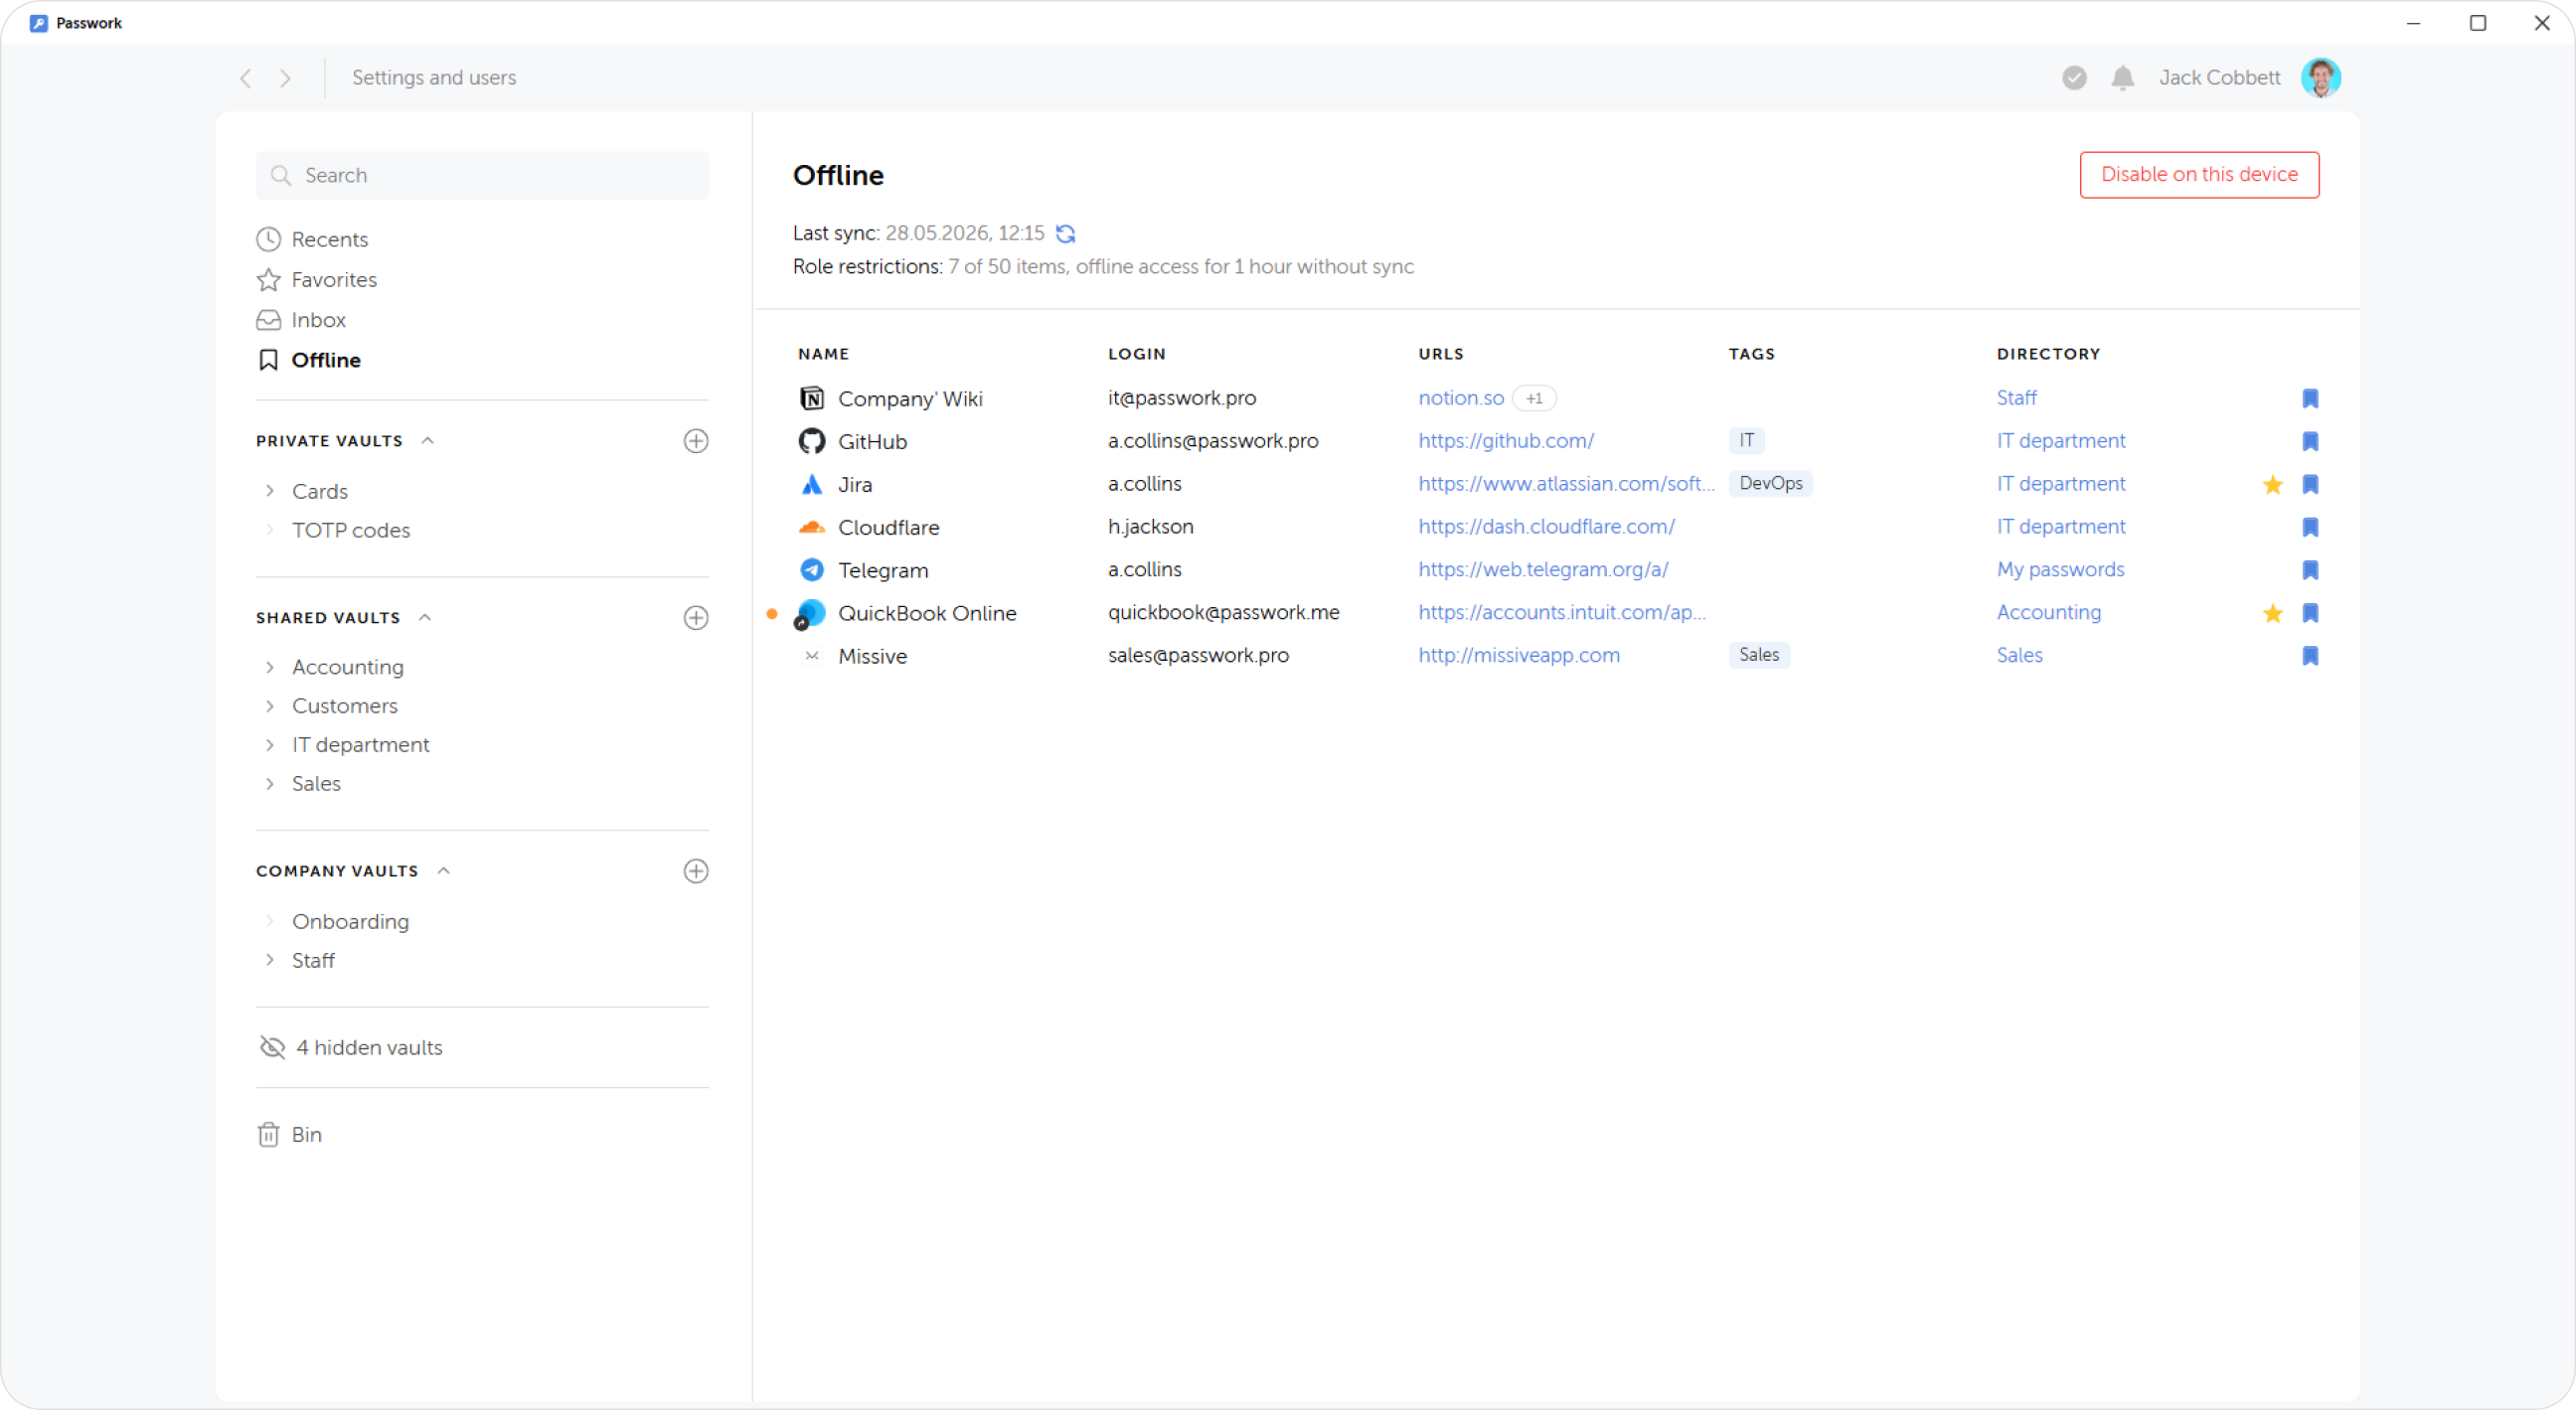Click the DevOps tag
The height and width of the screenshot is (1410, 2576).
click(1770, 484)
